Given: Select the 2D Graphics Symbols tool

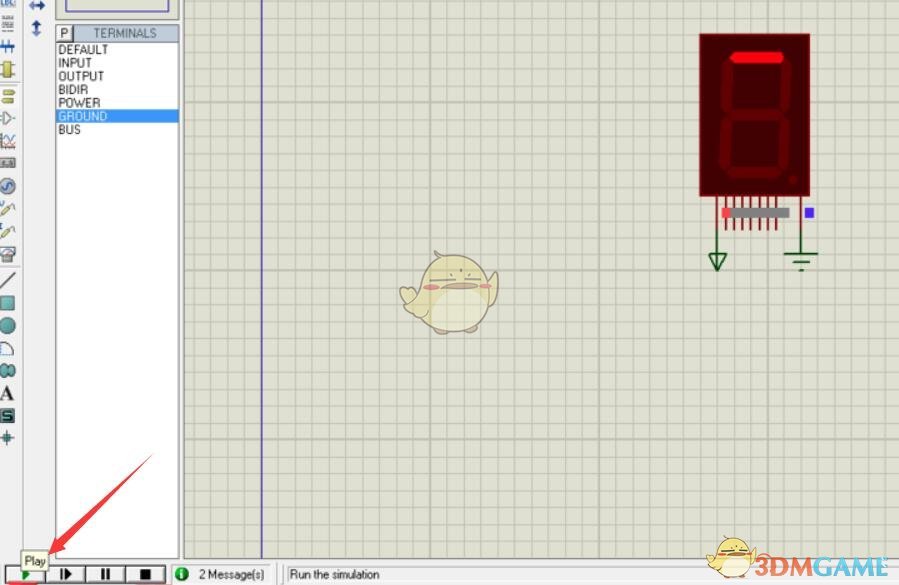Looking at the screenshot, I should click(x=7, y=416).
